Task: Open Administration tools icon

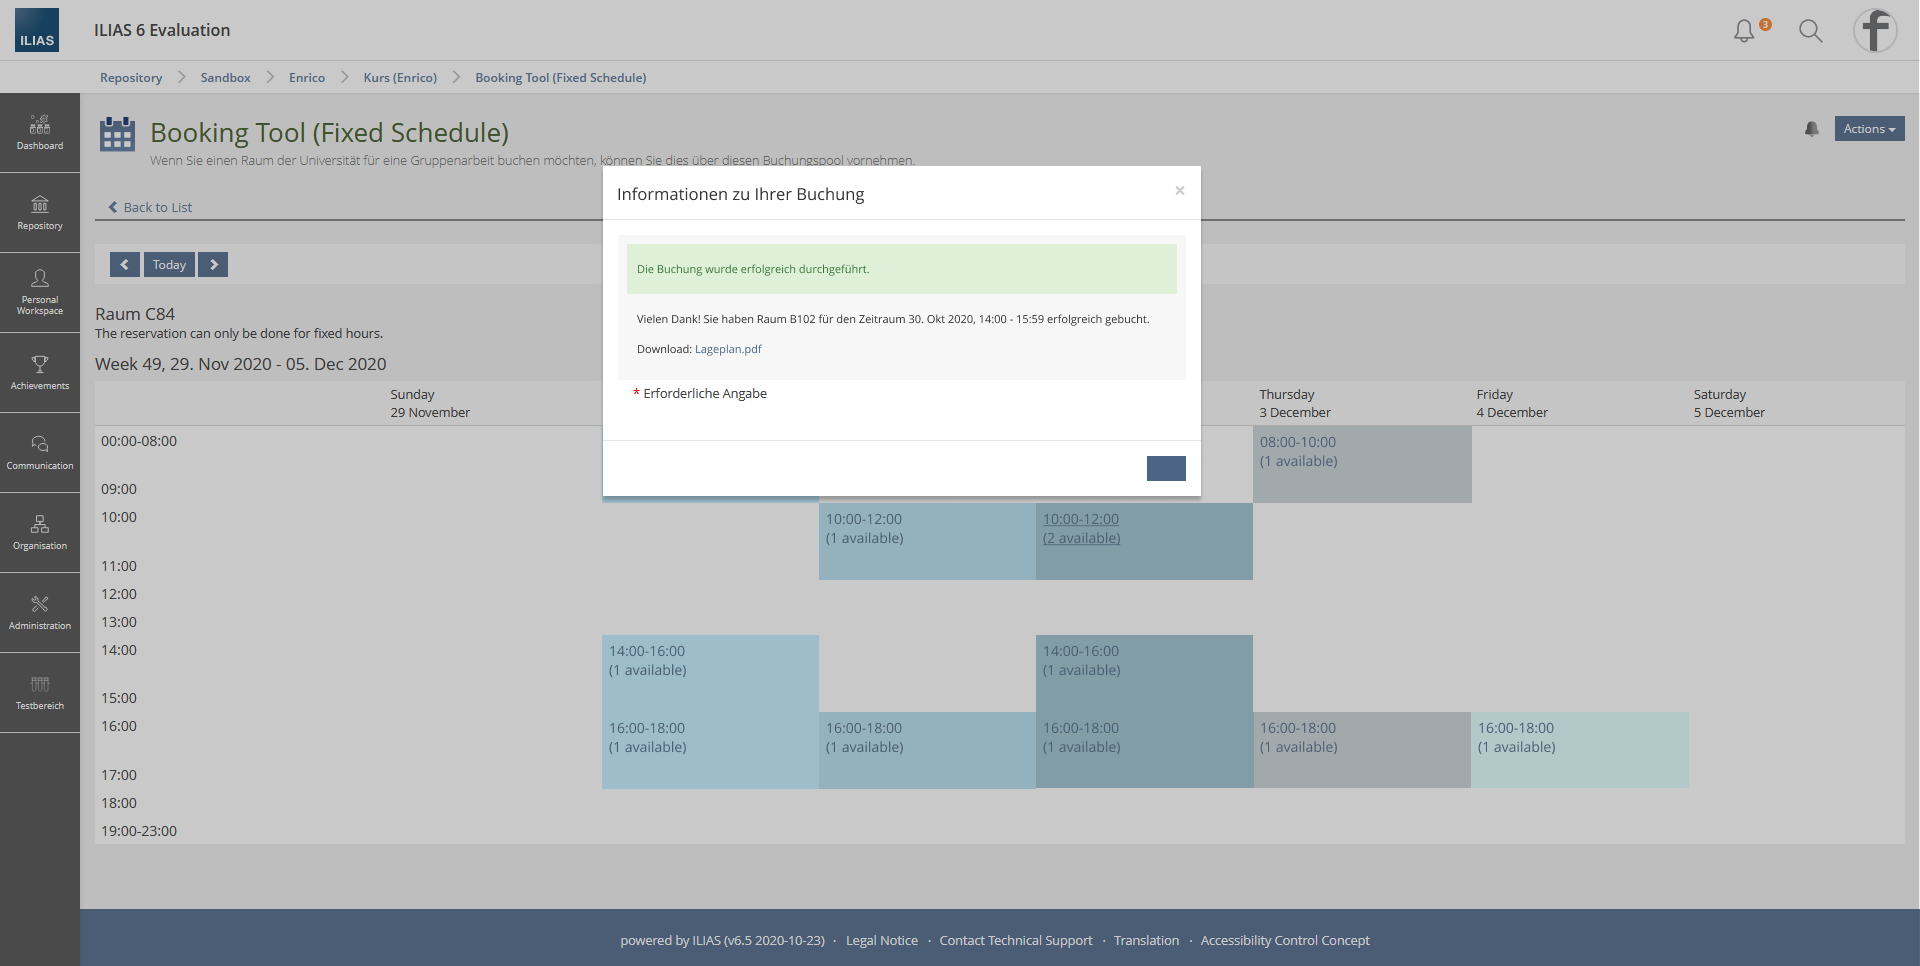Action: [40, 612]
